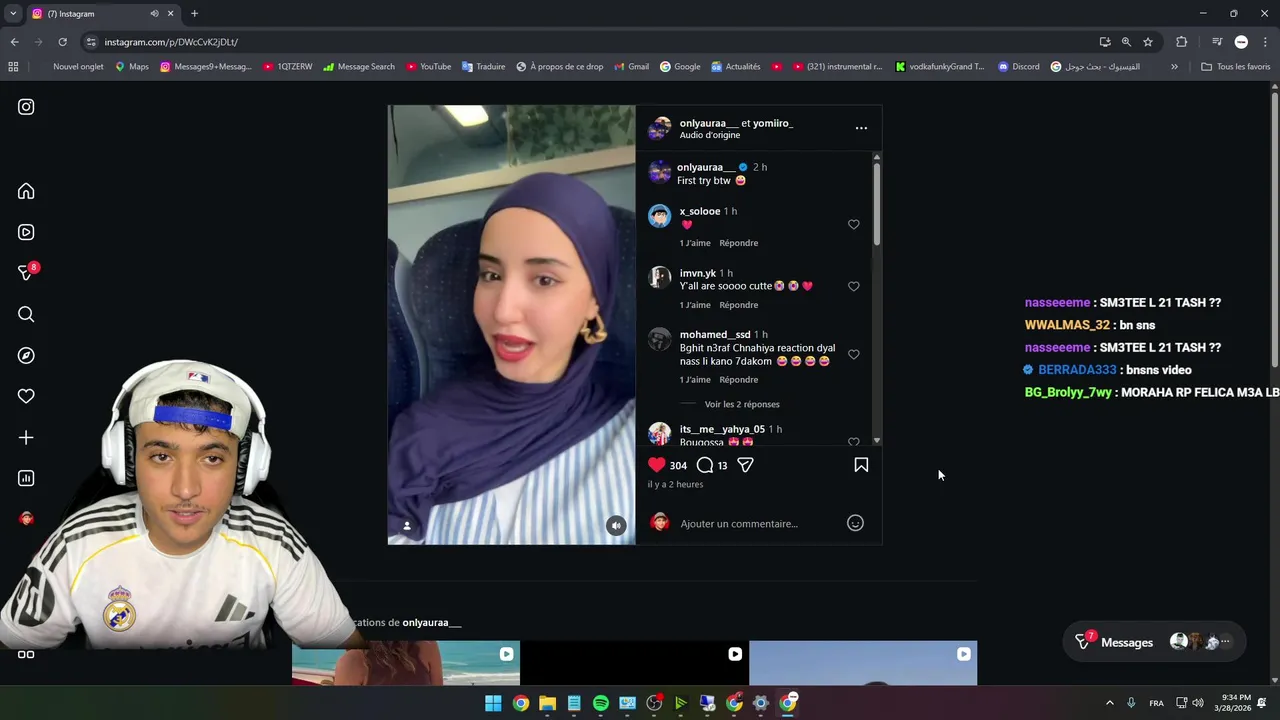Viewport: 1280px width, 720px height.
Task: Show hidden system tray icons chevron
Action: (1109, 703)
